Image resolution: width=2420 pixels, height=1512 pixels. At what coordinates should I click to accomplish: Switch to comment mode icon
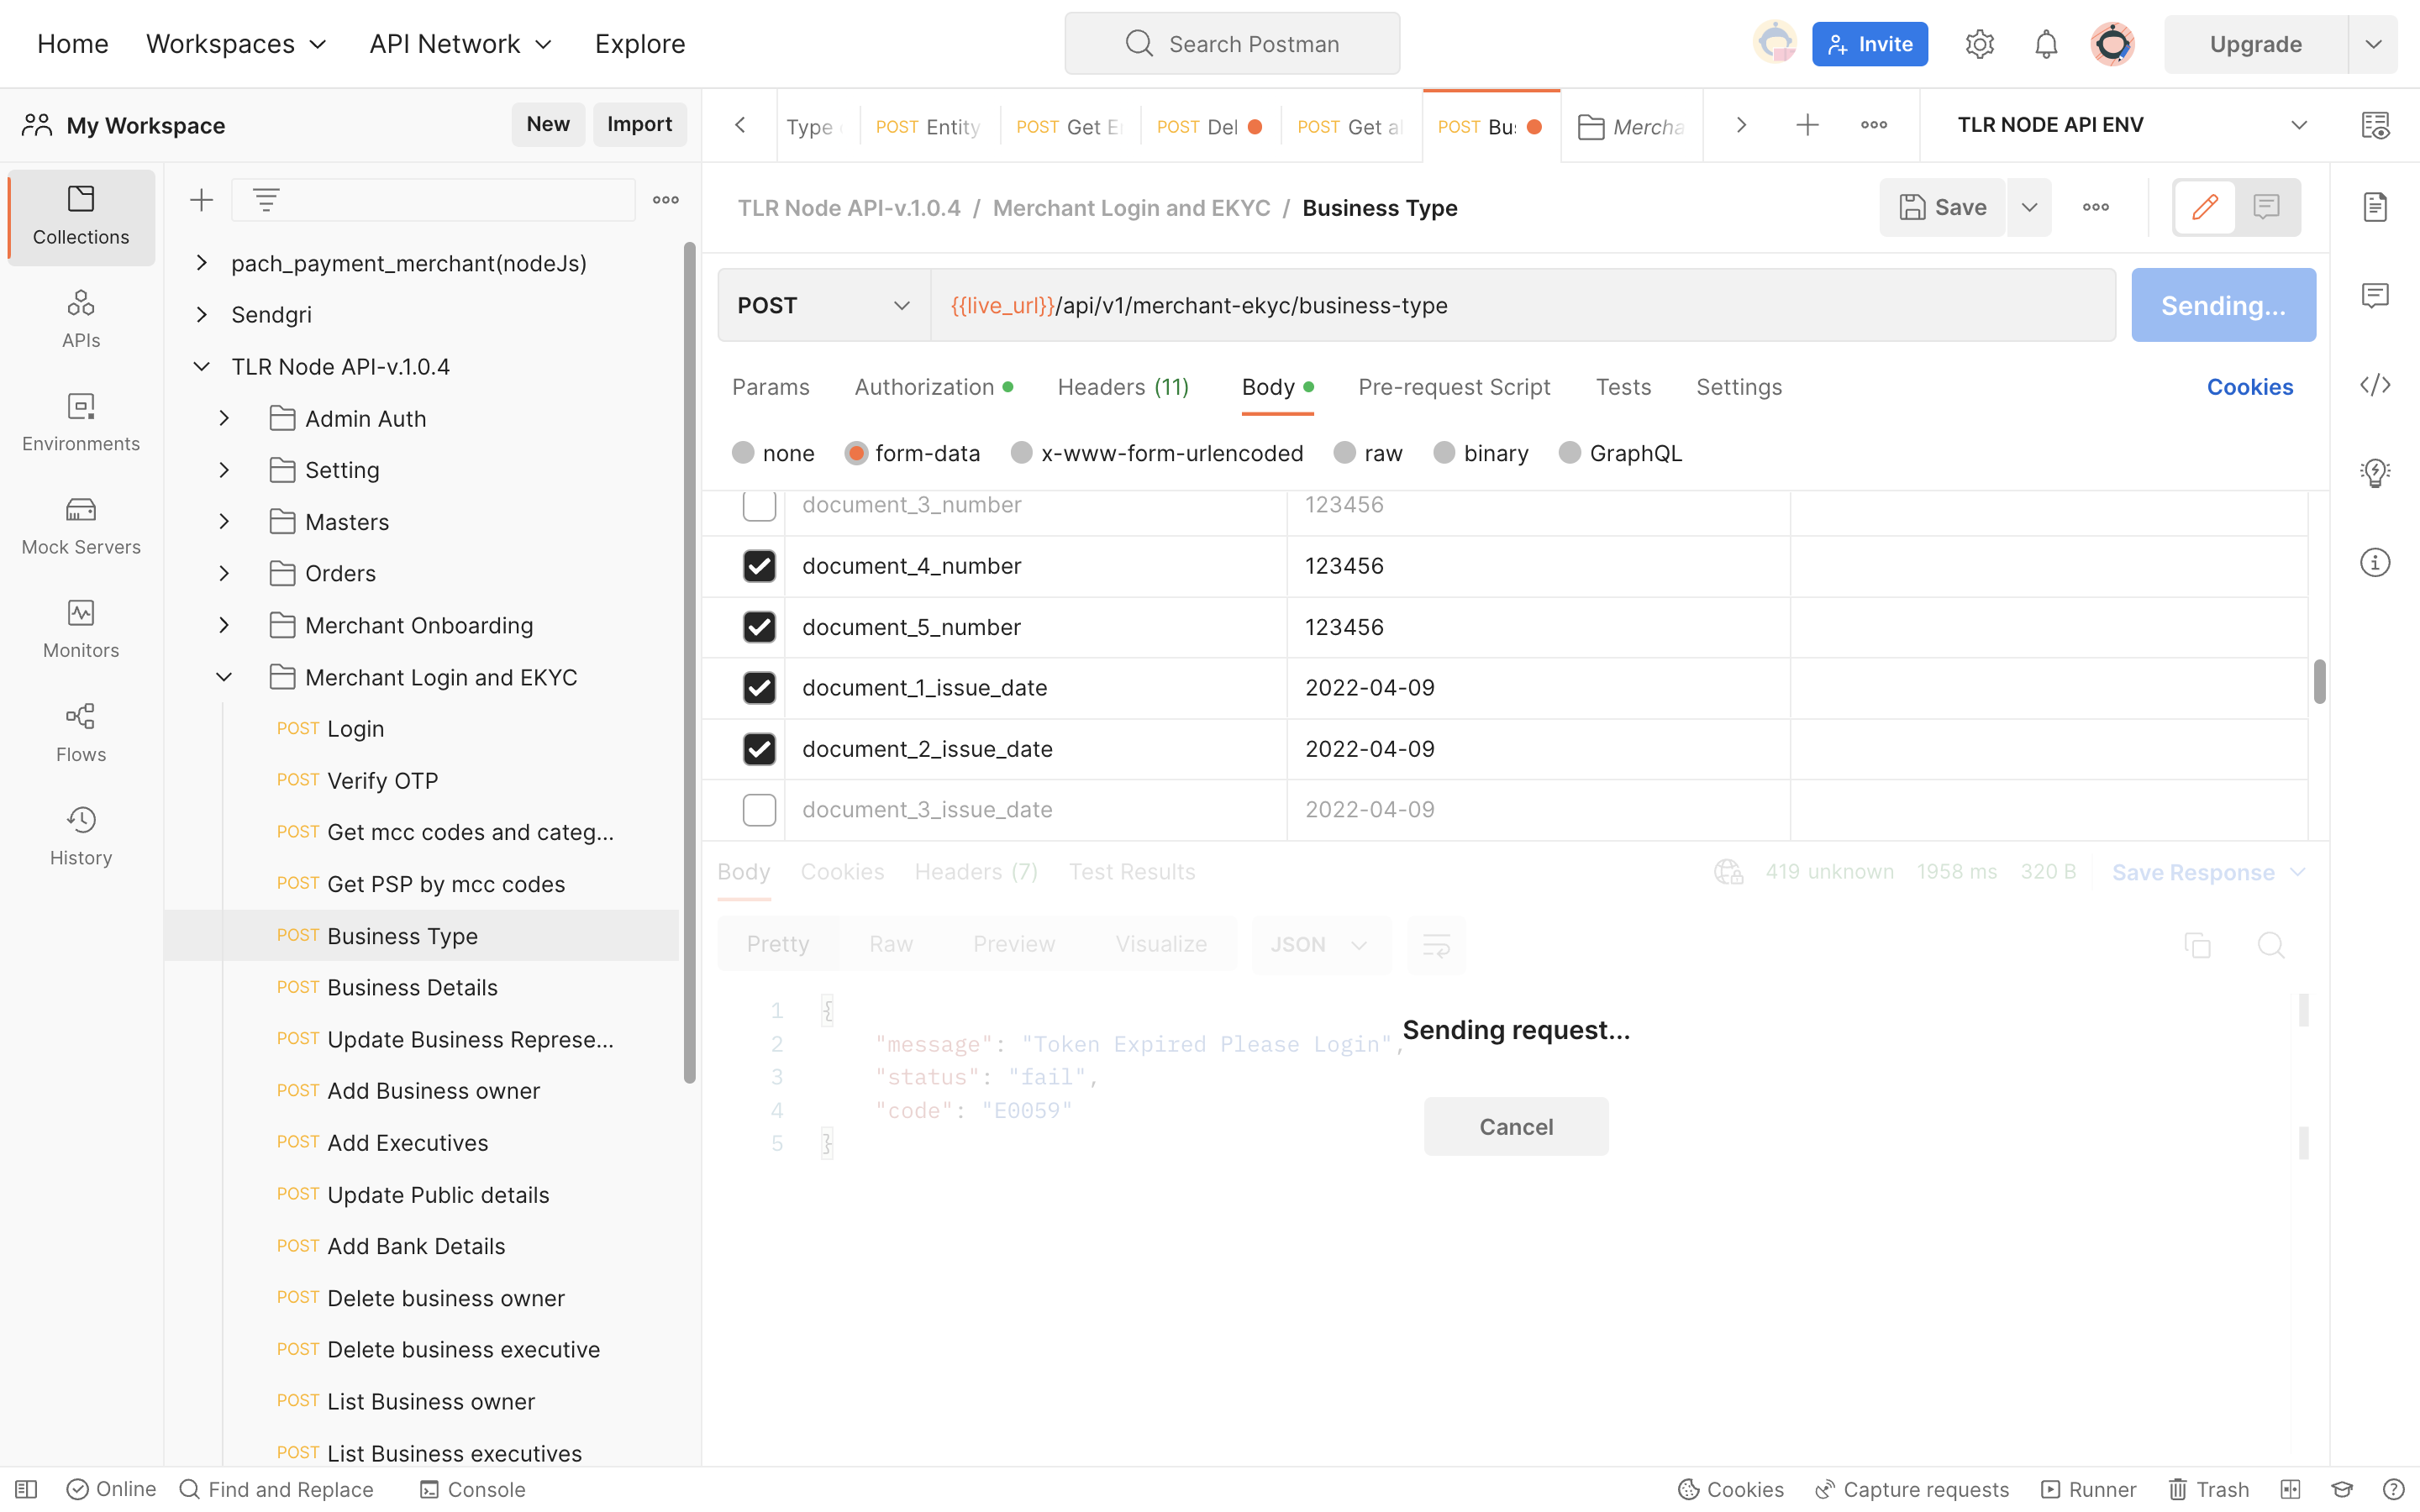click(2266, 207)
